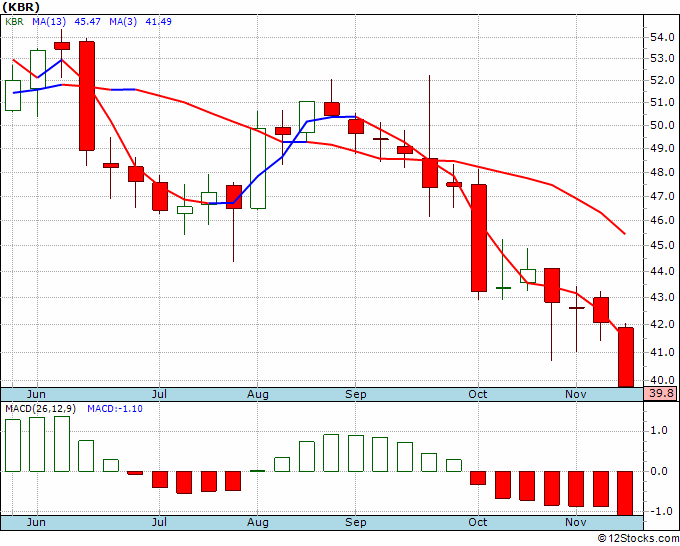
Task: Click Sep on the price chart date axis
Action: tap(356, 394)
